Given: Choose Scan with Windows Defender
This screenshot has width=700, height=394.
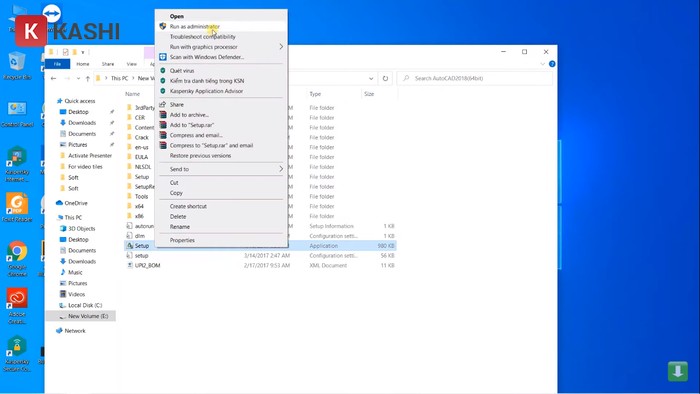Looking at the screenshot, I should click(221, 57).
